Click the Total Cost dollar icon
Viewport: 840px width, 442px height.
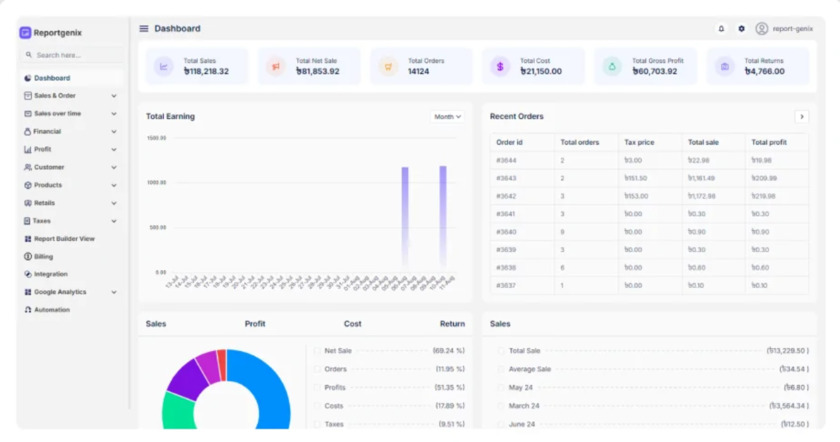coord(500,67)
